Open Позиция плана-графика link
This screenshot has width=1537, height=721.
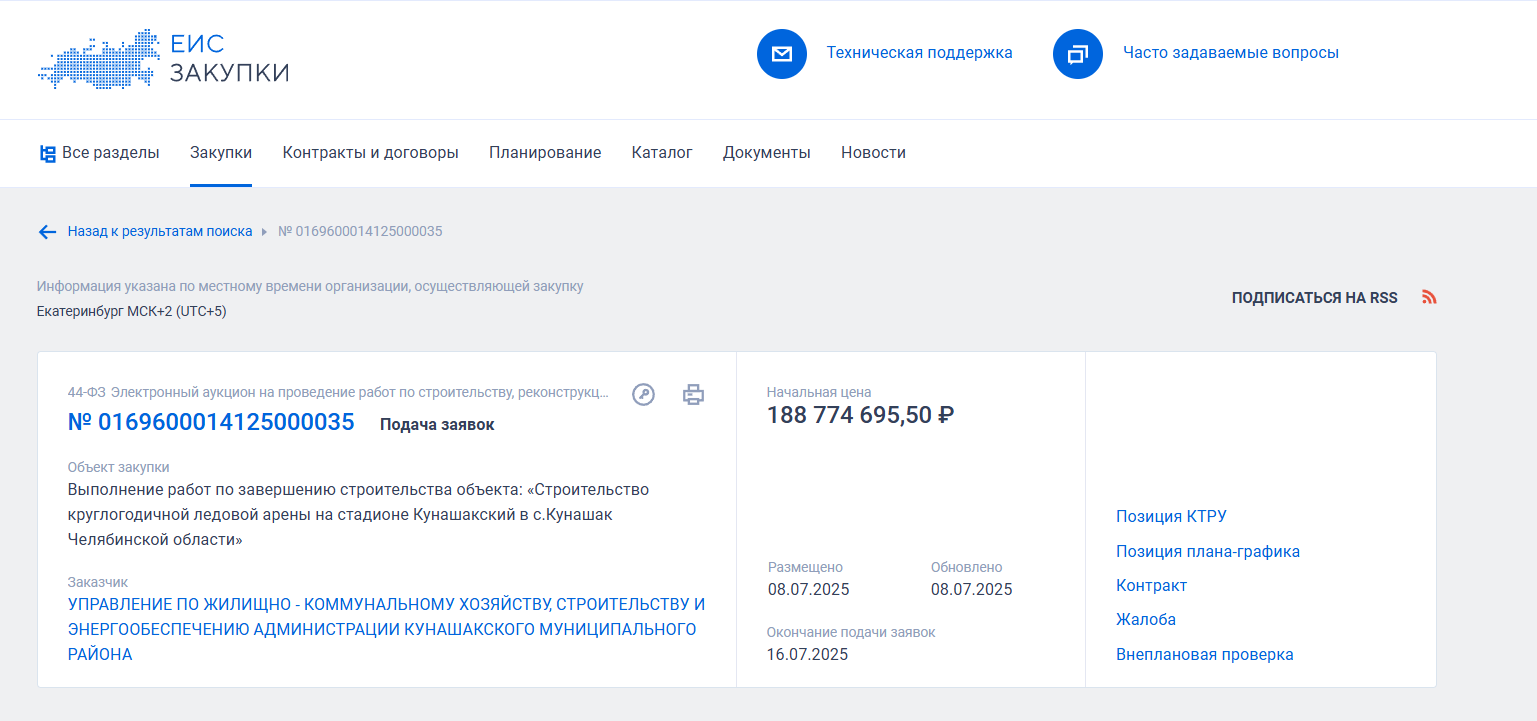[1207, 552]
